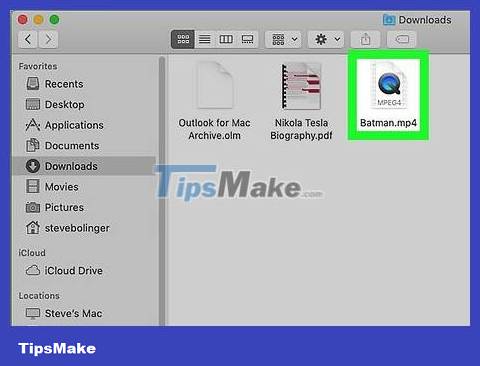Open the group-by arrangement dropdown
This screenshot has height=366, width=480.
click(284, 39)
